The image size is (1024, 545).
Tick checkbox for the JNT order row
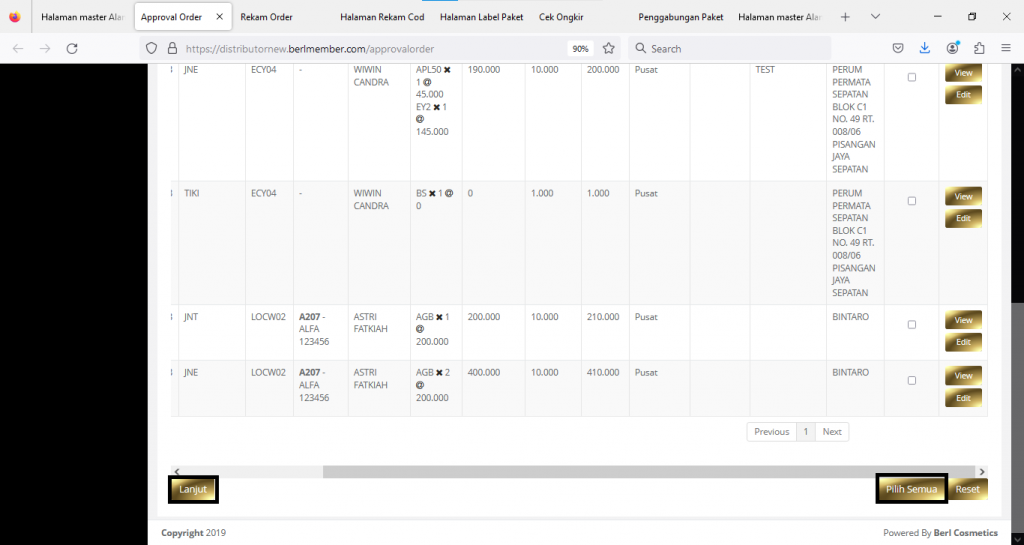tap(911, 325)
